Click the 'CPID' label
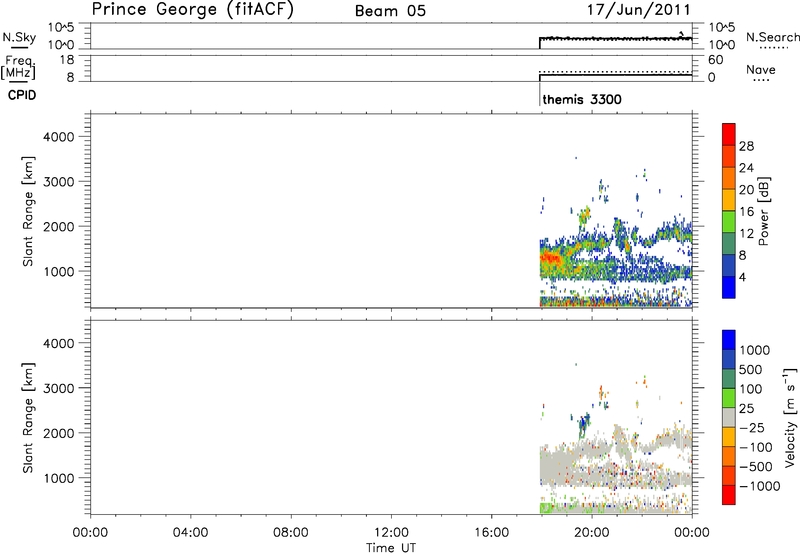 pyautogui.click(x=22, y=95)
